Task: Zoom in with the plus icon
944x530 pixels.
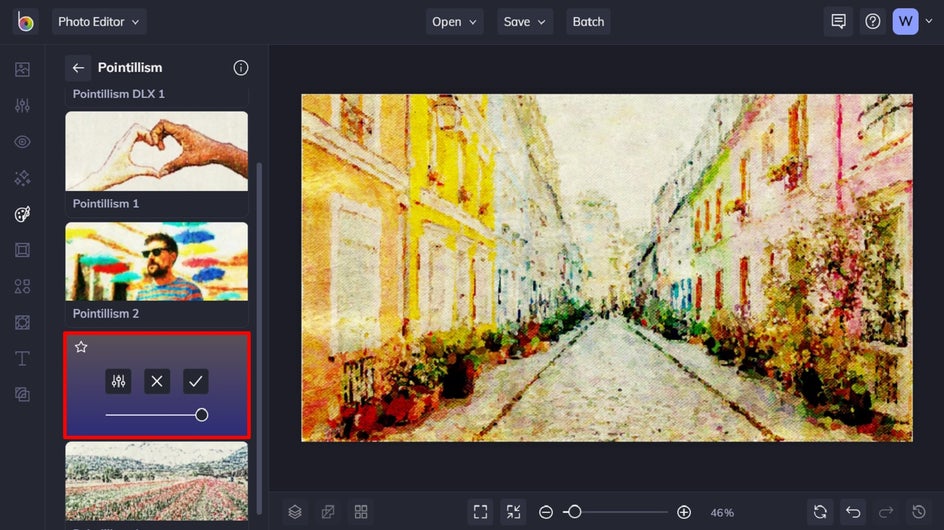Action: click(x=684, y=513)
